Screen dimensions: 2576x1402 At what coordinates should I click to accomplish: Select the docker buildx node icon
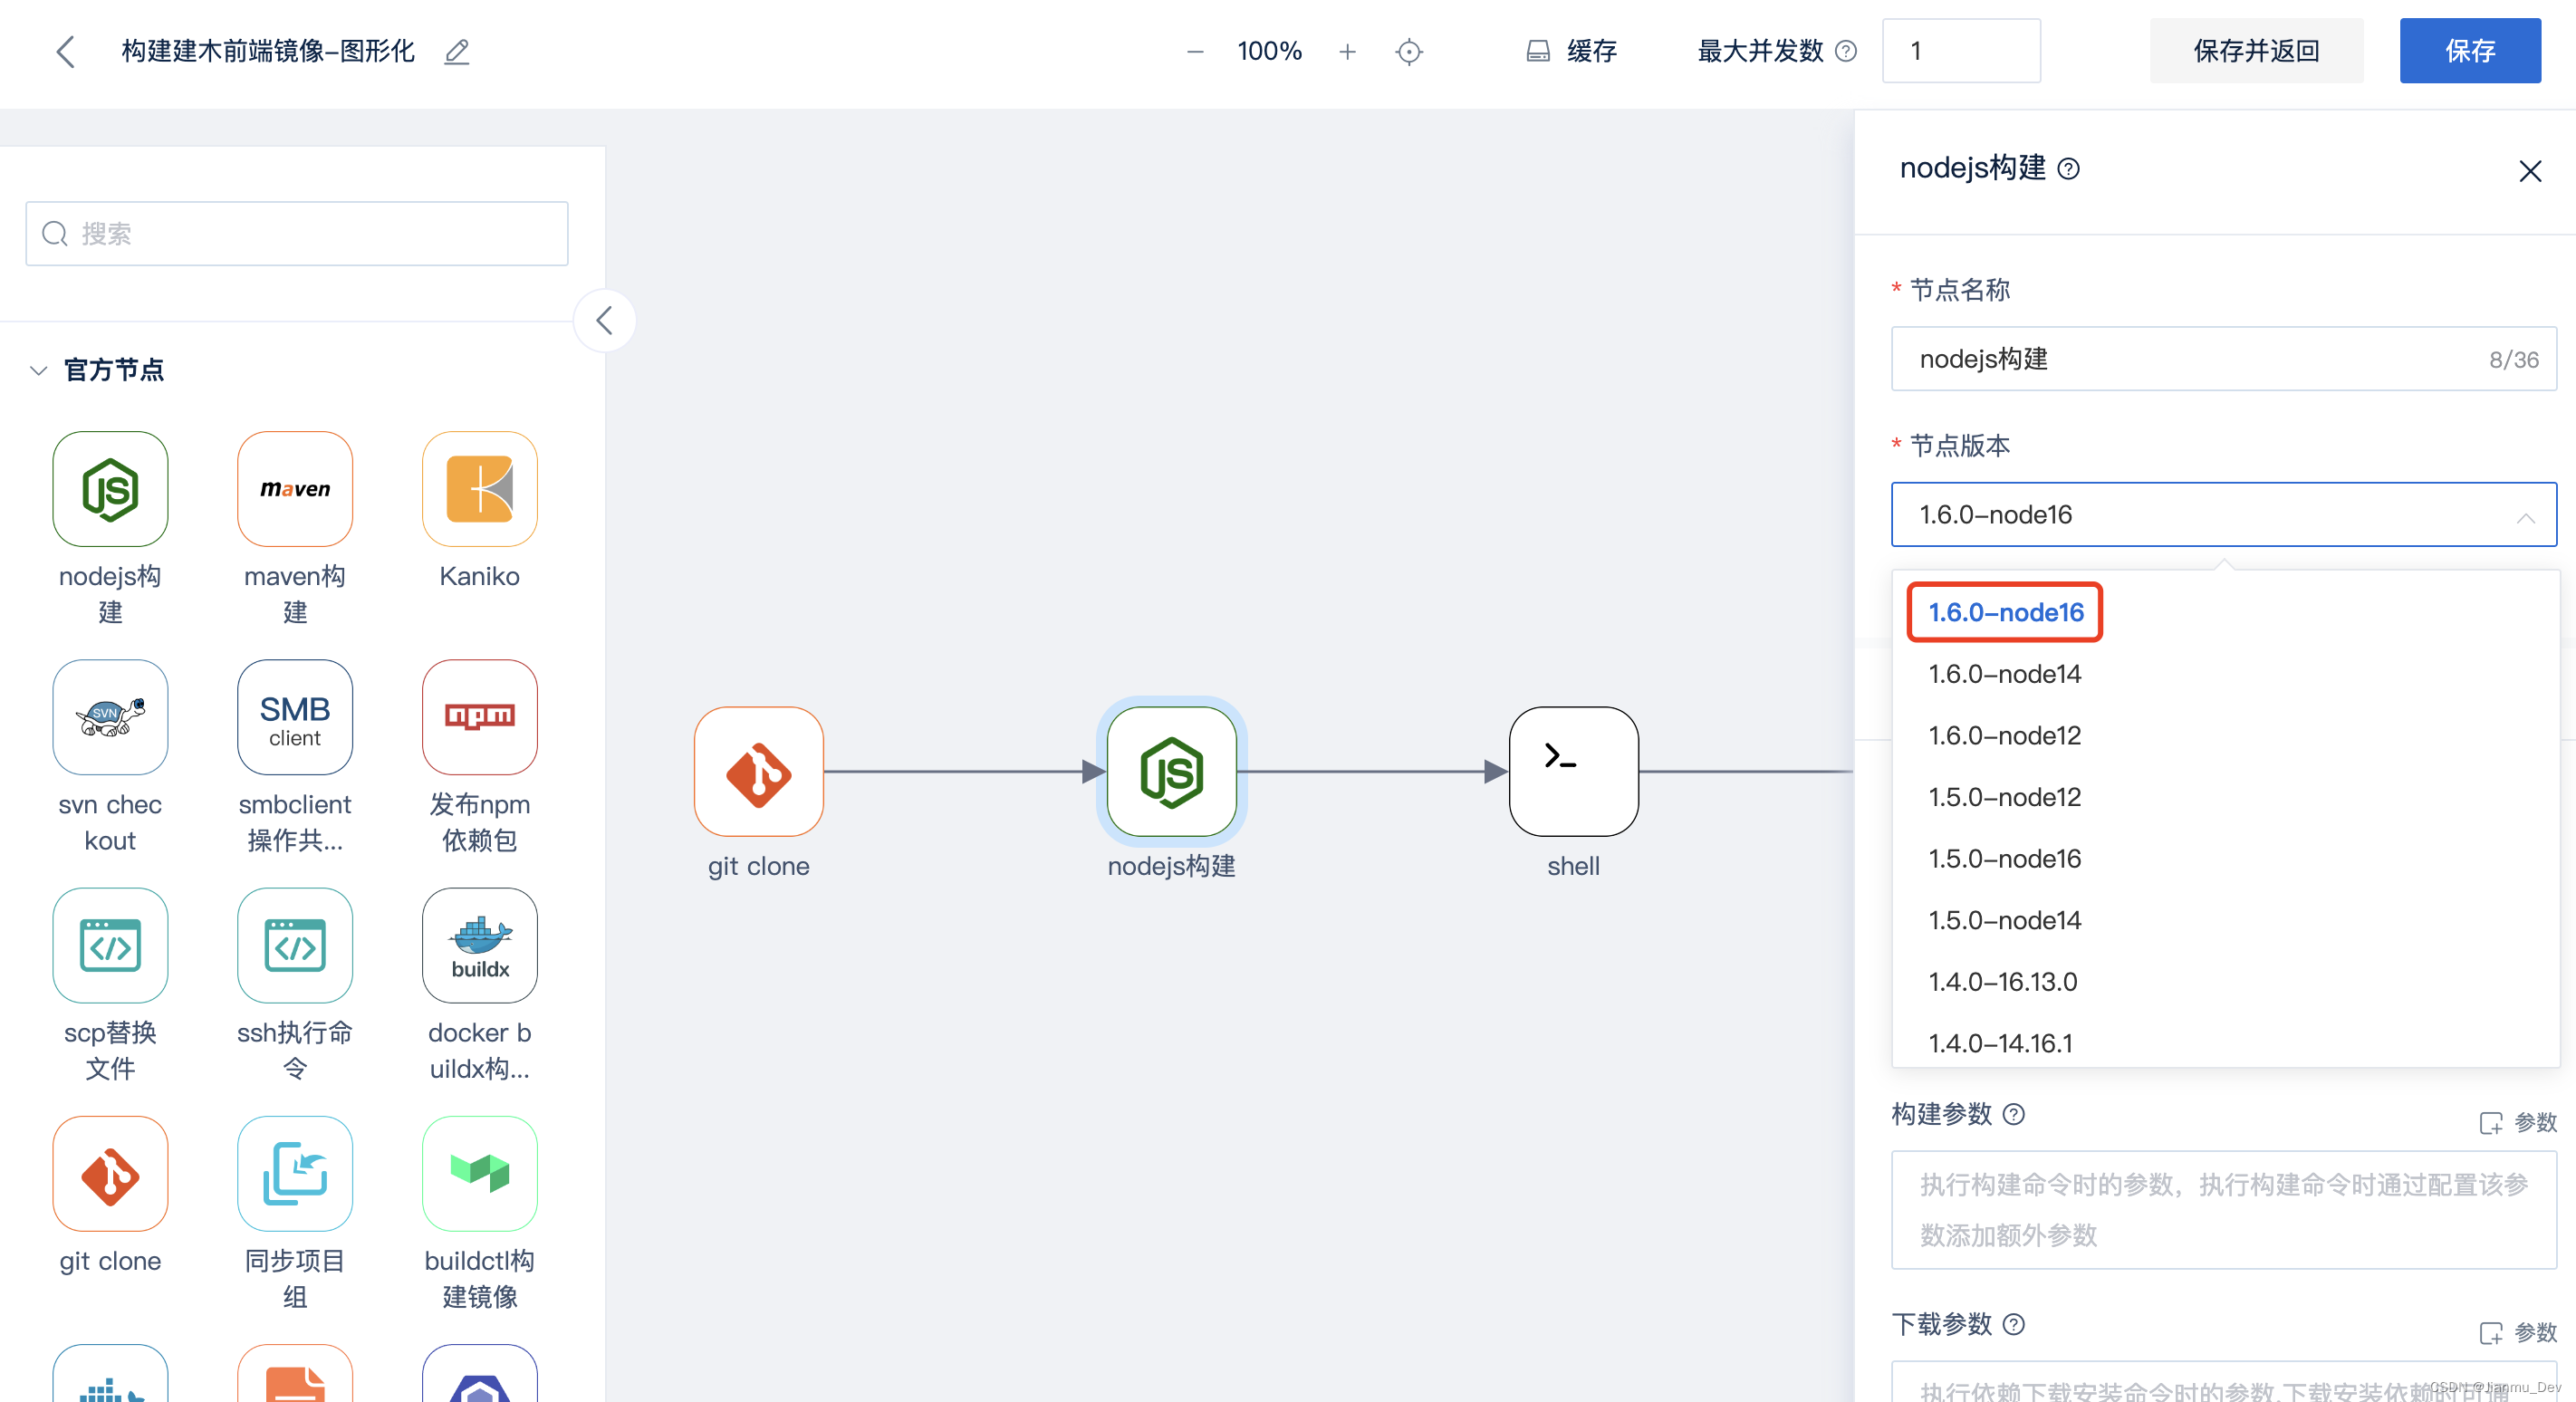480,945
